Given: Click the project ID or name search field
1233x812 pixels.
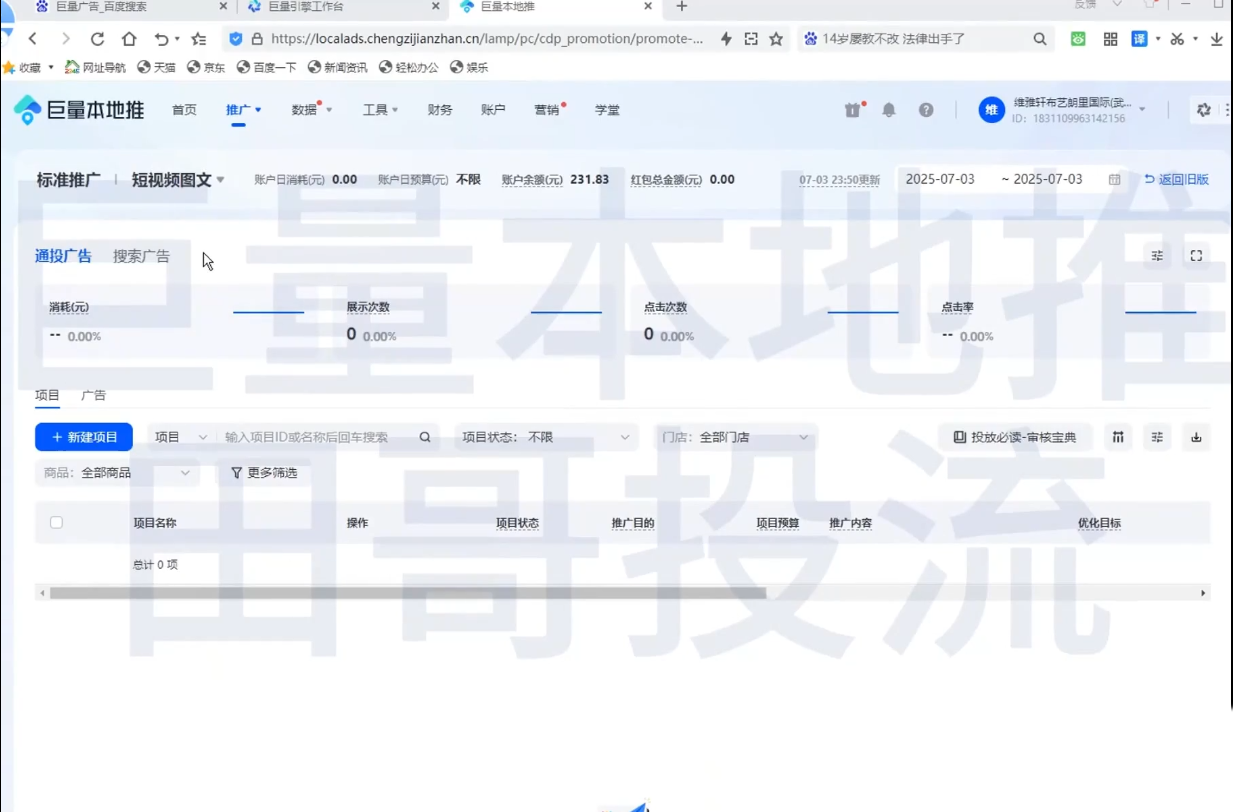Looking at the screenshot, I should [315, 437].
